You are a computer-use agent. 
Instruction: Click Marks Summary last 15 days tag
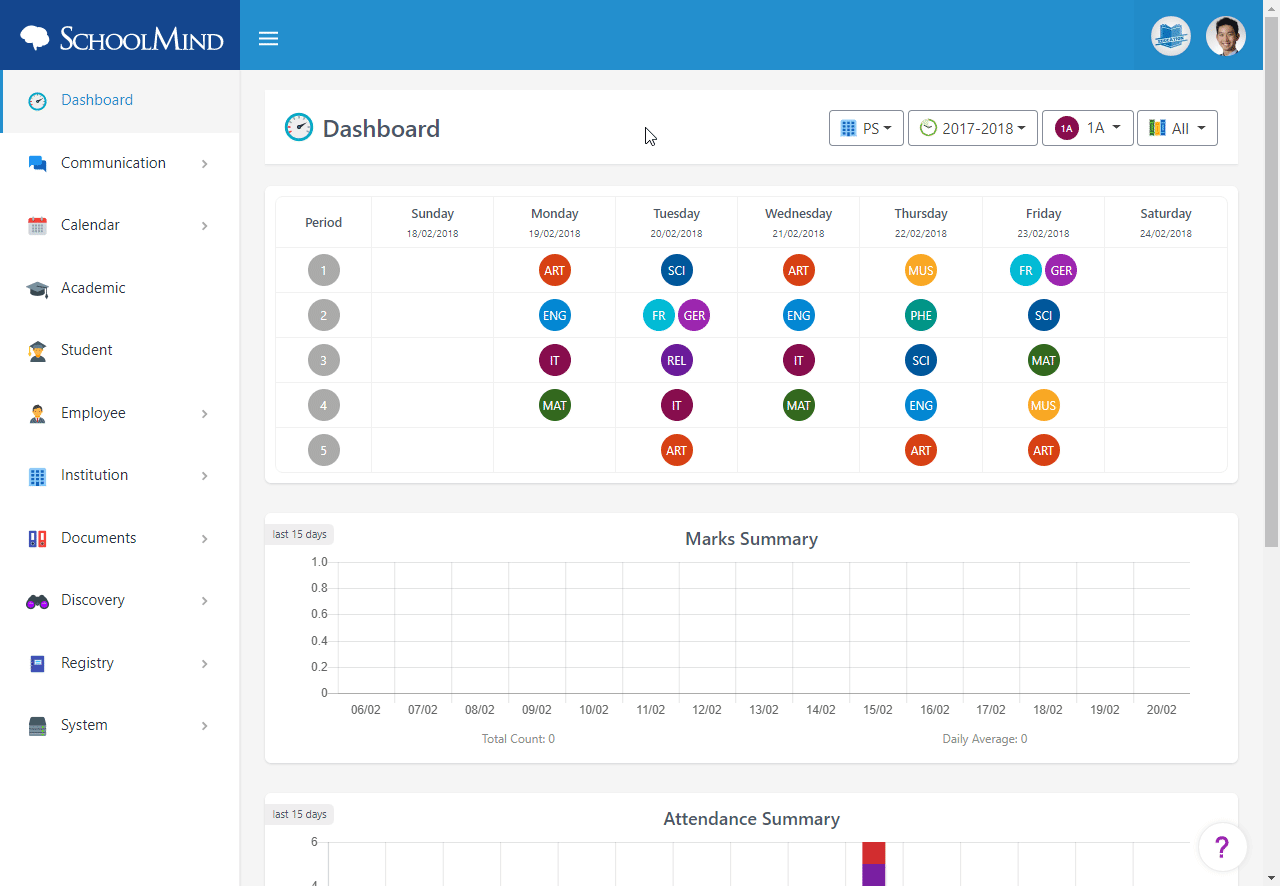click(299, 534)
